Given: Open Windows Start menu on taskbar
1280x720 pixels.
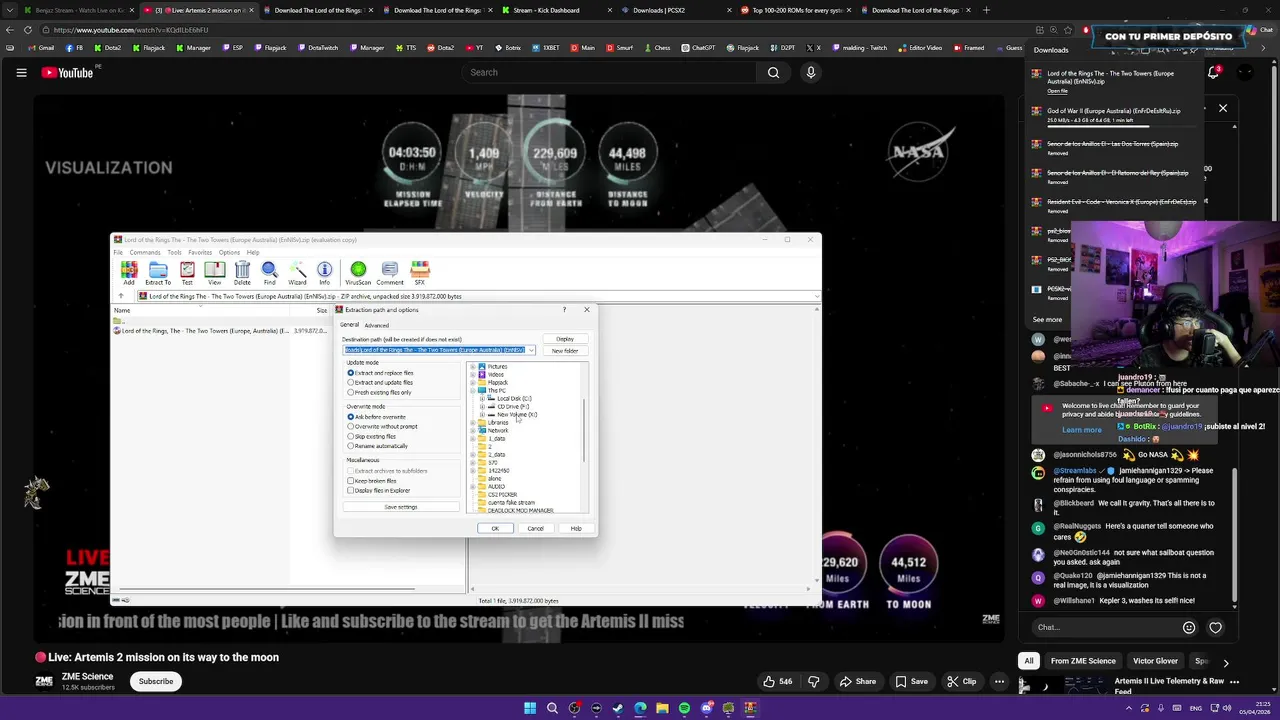Looking at the screenshot, I should (x=530, y=708).
